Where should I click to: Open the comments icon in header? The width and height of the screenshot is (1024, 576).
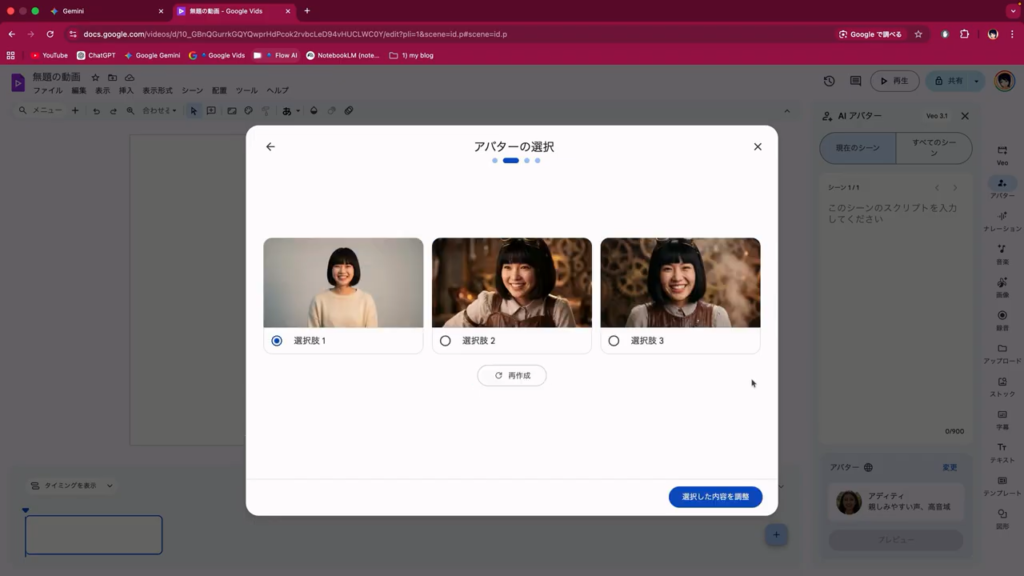click(855, 81)
